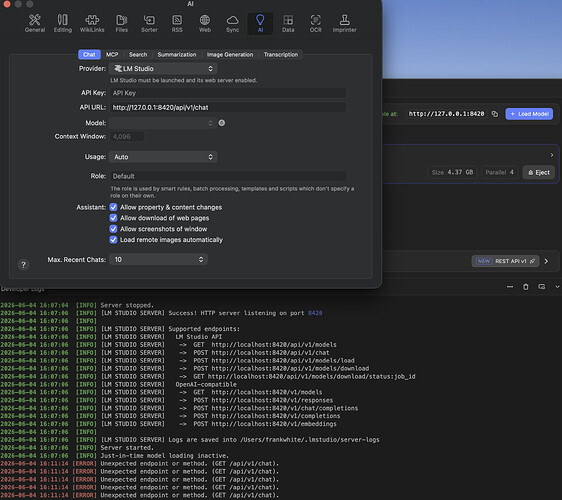Disable Load remote images automatically
This screenshot has height=500, width=562.
113,239
